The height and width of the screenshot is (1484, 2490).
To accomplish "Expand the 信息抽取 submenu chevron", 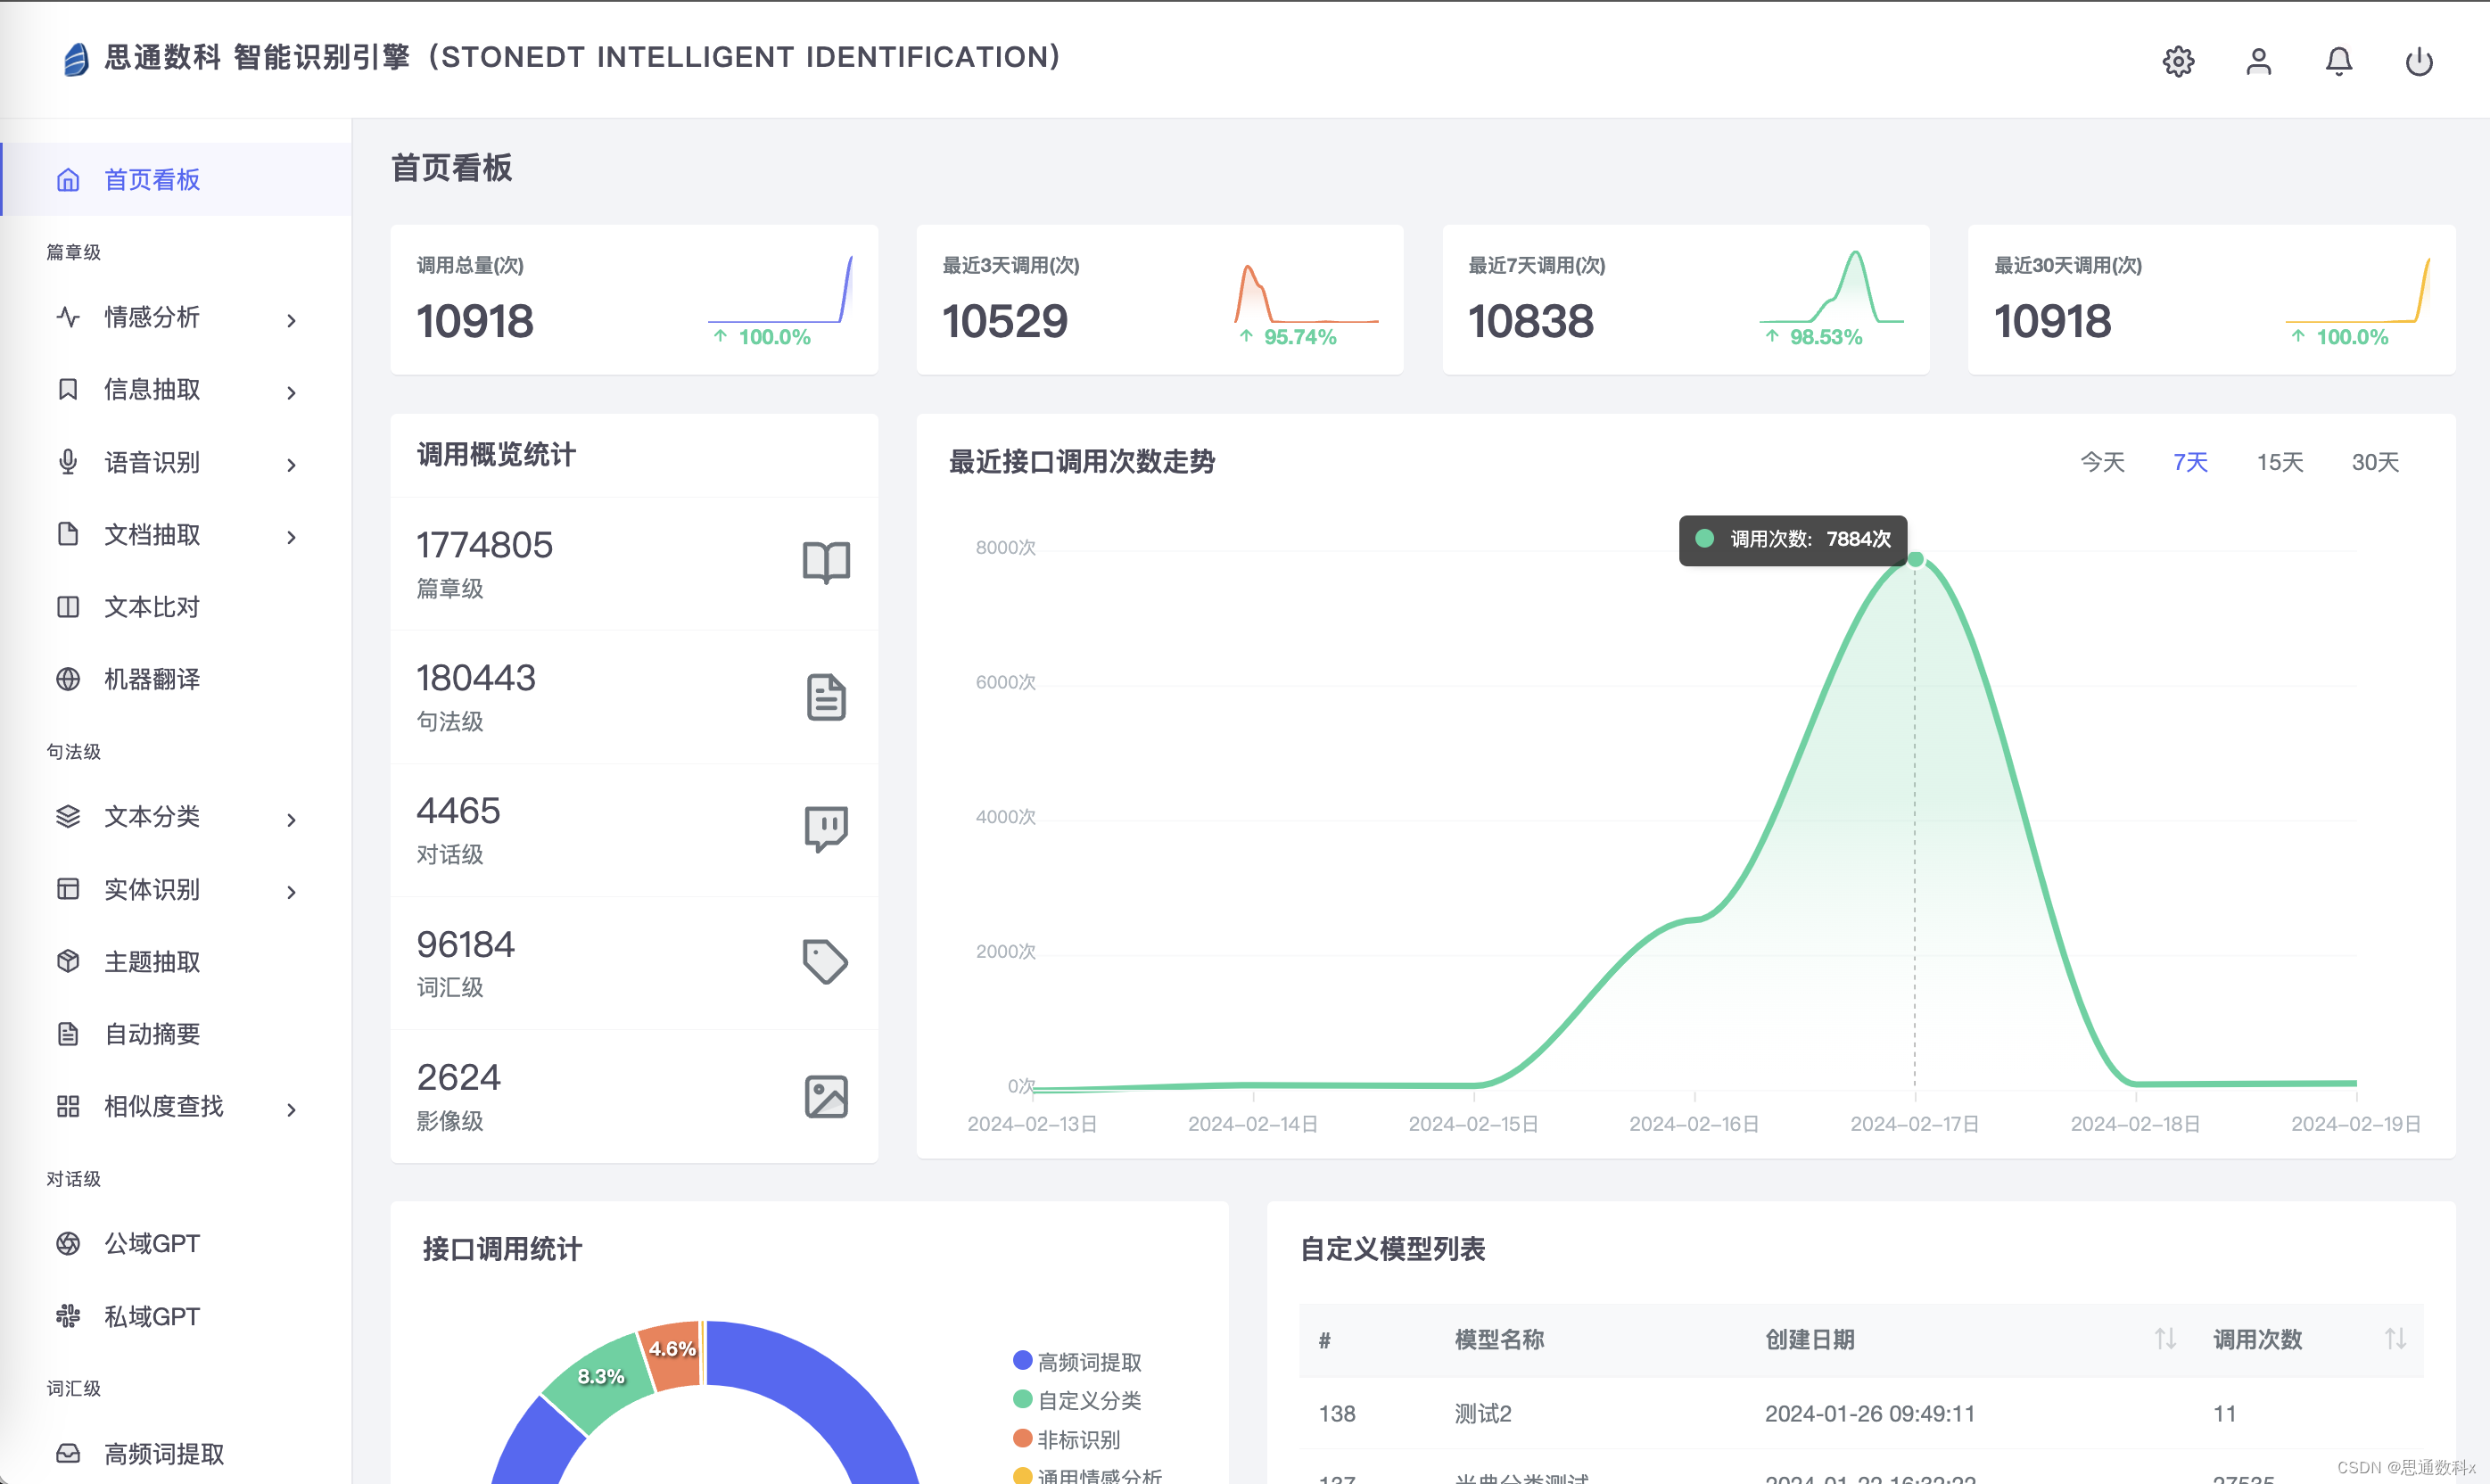I will (x=291, y=393).
